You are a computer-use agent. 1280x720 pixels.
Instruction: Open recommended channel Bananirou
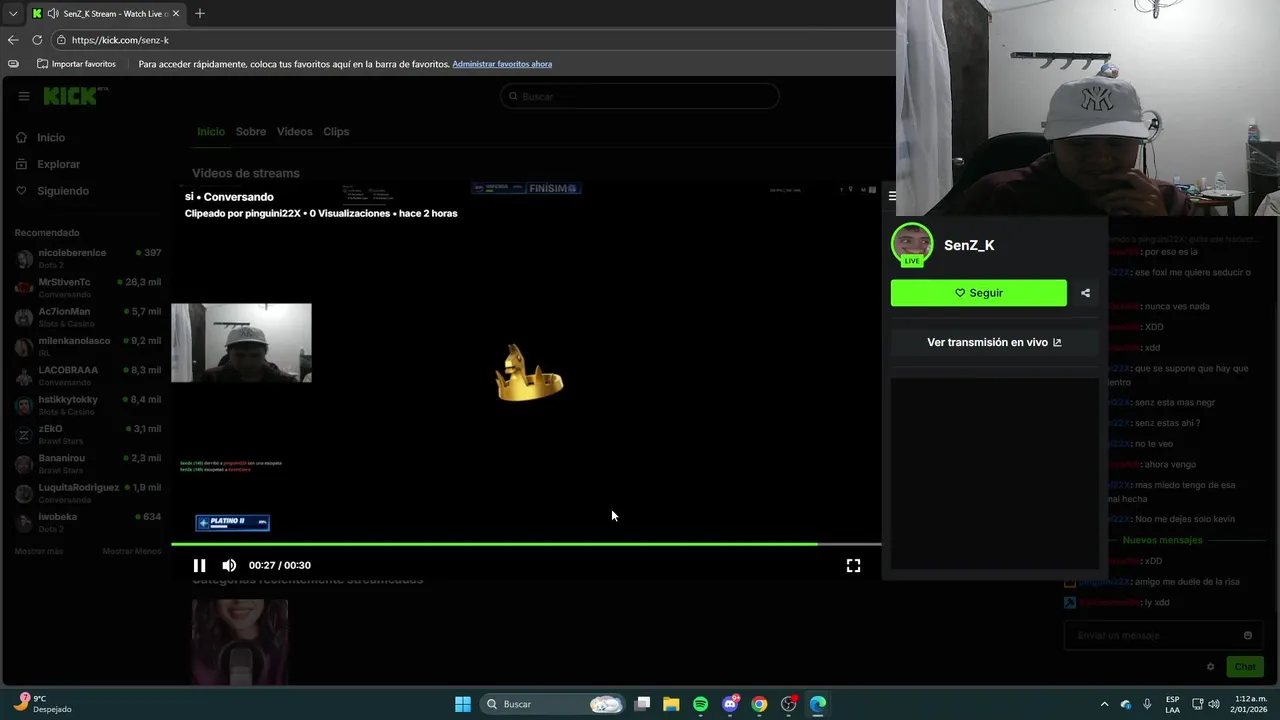[88, 464]
